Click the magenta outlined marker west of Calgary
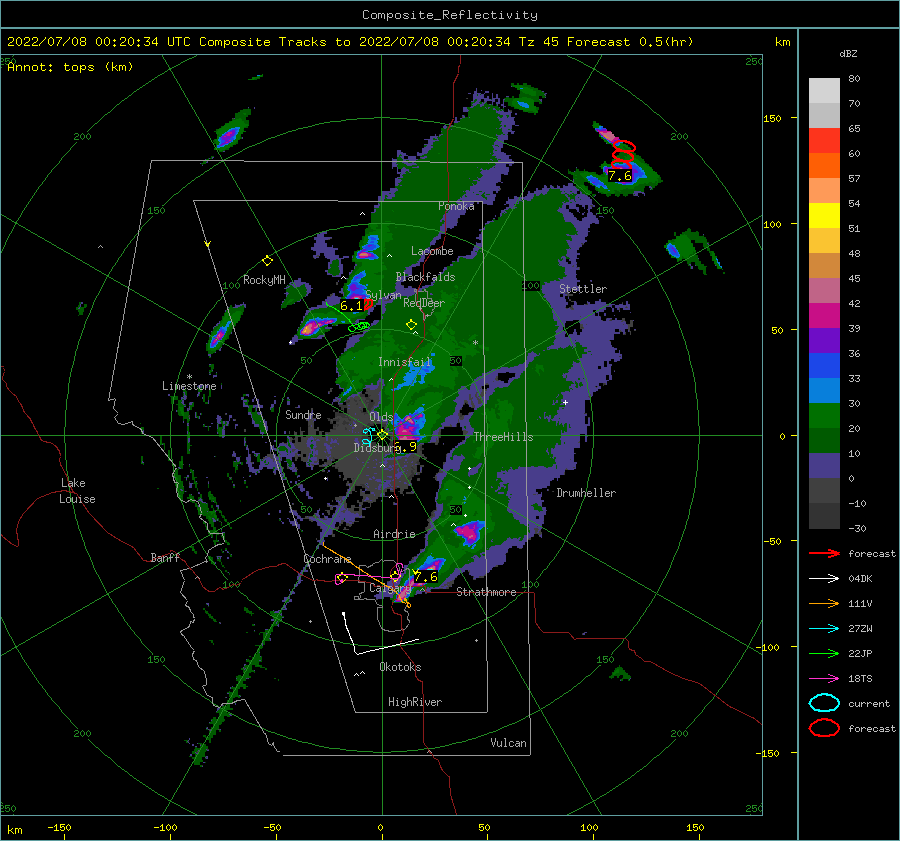 [x=341, y=578]
